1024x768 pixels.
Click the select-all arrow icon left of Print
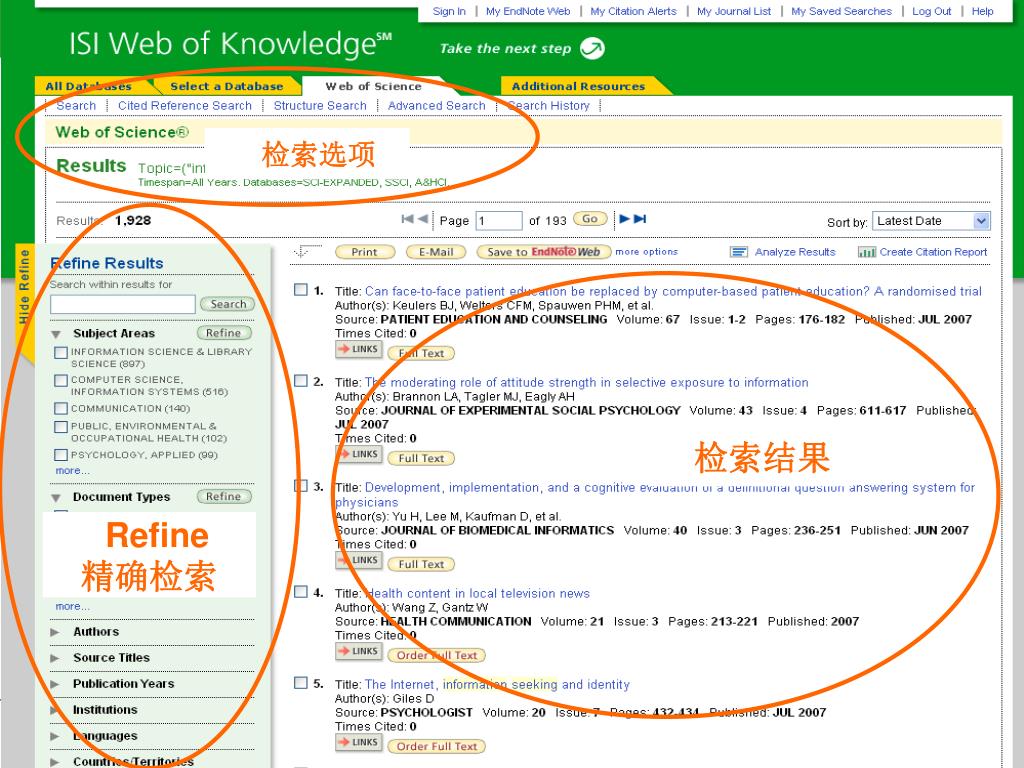coord(306,251)
